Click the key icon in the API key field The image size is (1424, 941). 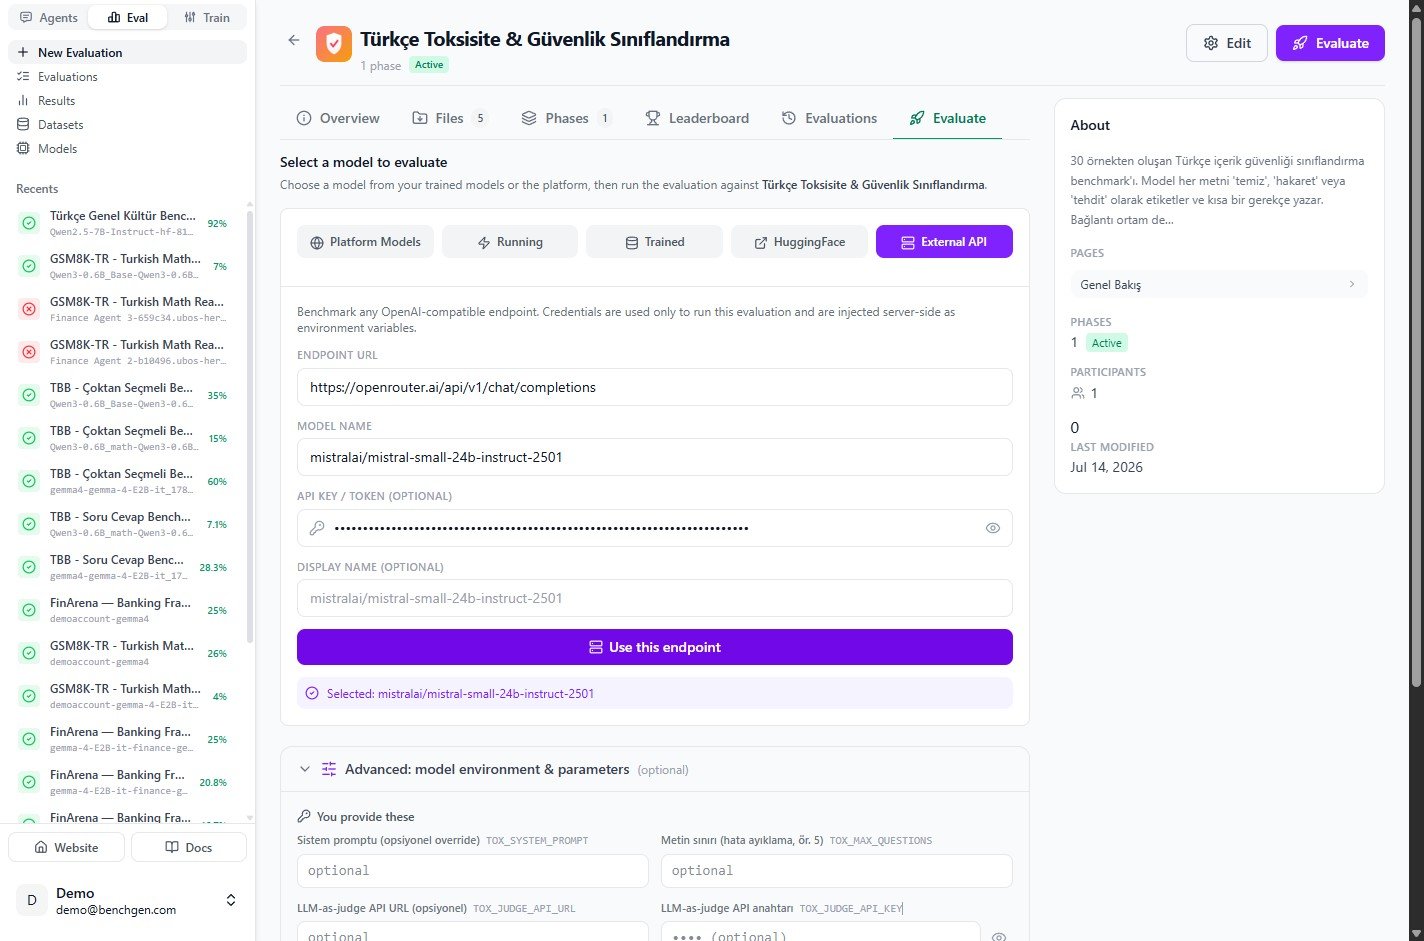click(x=317, y=528)
